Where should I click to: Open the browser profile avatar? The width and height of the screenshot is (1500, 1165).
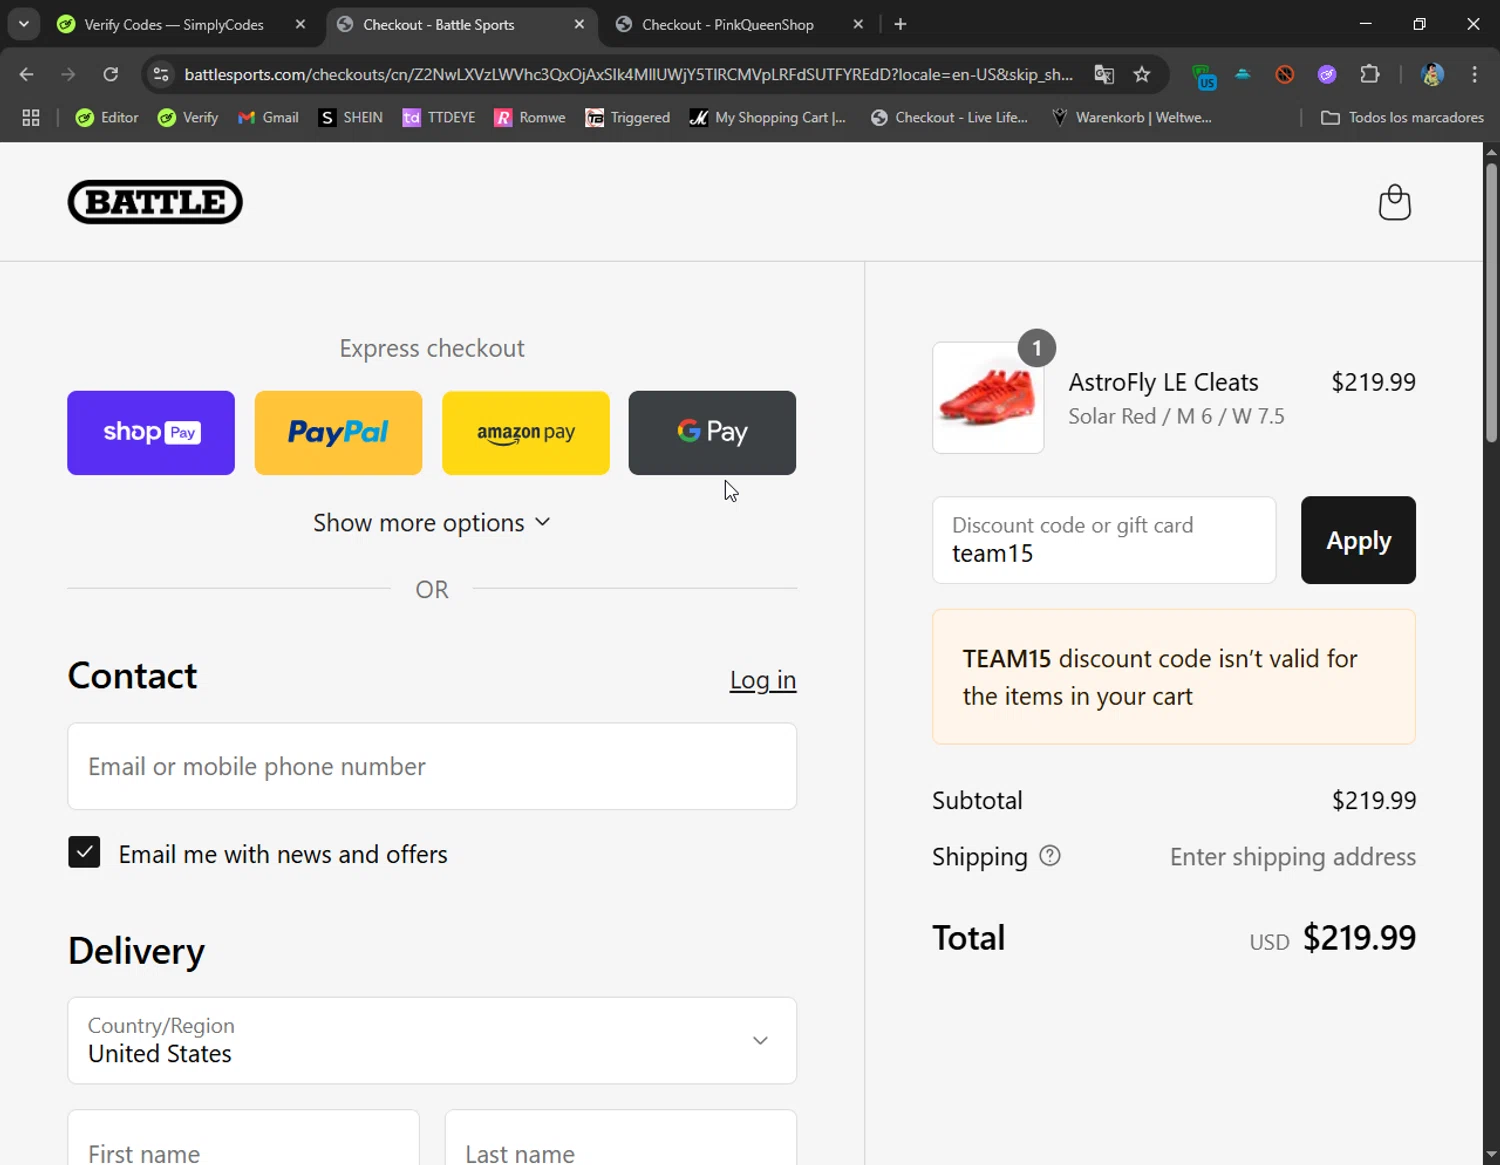pyautogui.click(x=1432, y=74)
